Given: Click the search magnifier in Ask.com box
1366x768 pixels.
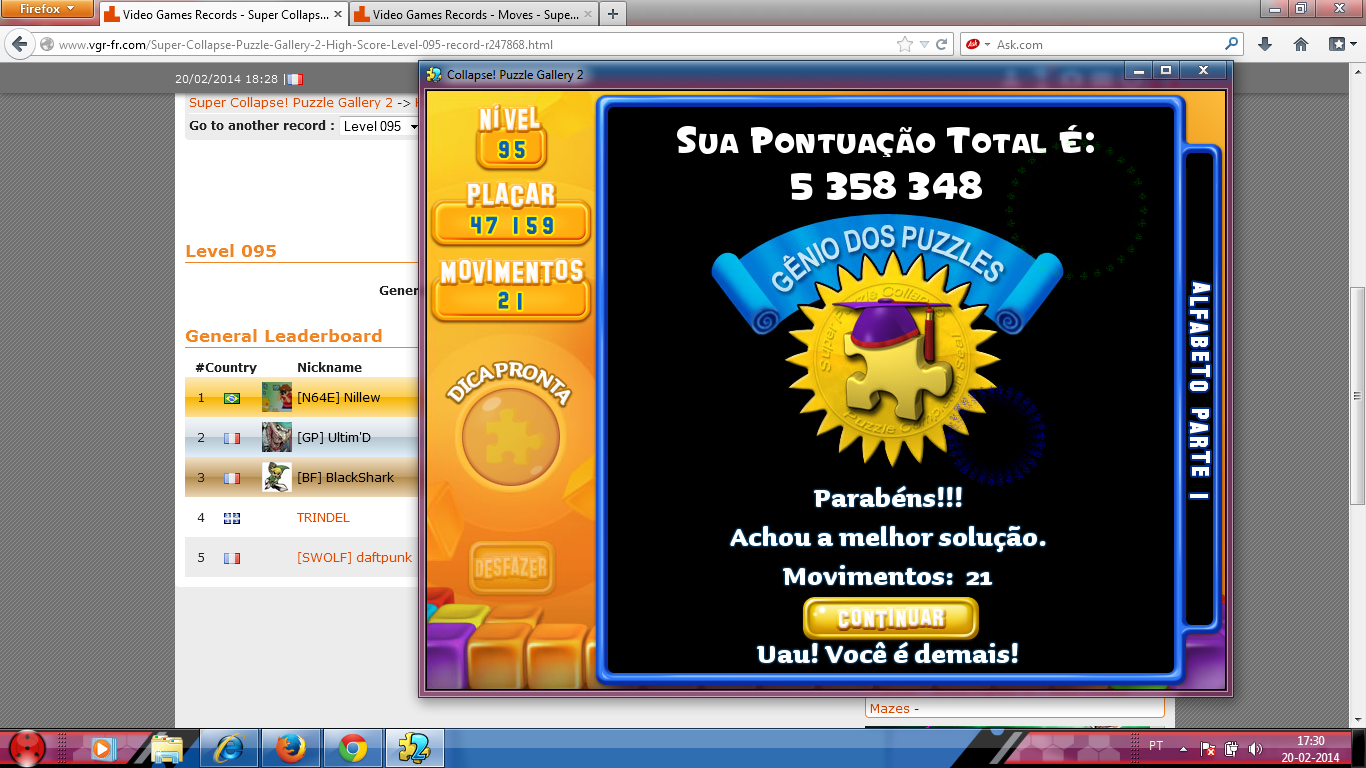Looking at the screenshot, I should coord(1231,44).
